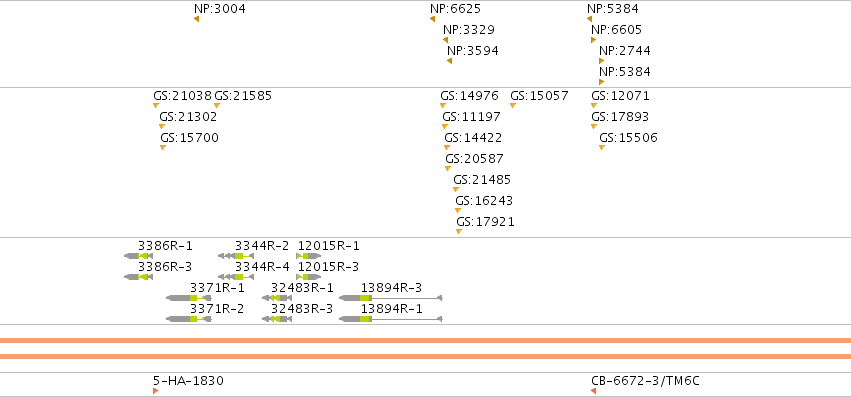Click the GS:21585 insertion marker
This screenshot has width=851, height=397.
[217, 105]
